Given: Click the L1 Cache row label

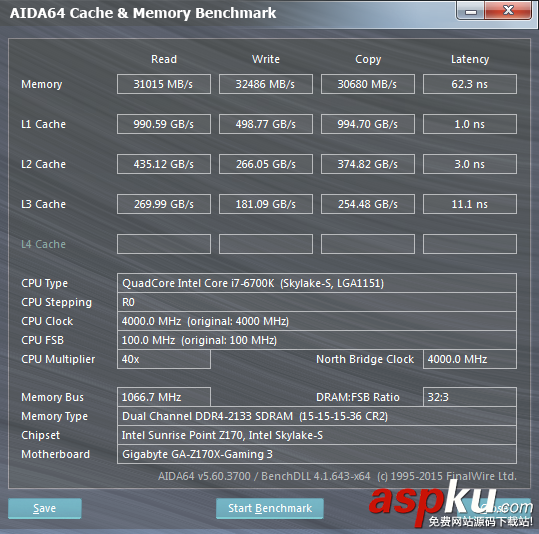Looking at the screenshot, I should (x=43, y=124).
